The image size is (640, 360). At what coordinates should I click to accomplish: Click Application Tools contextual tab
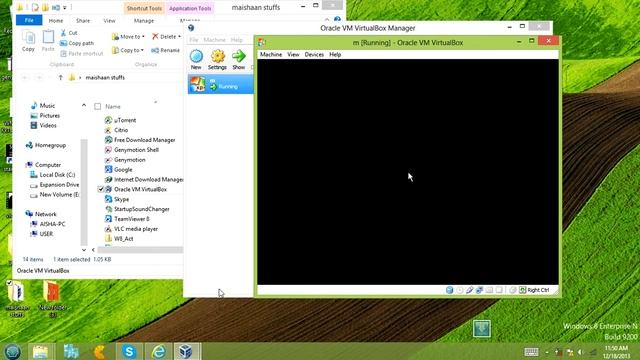click(190, 8)
